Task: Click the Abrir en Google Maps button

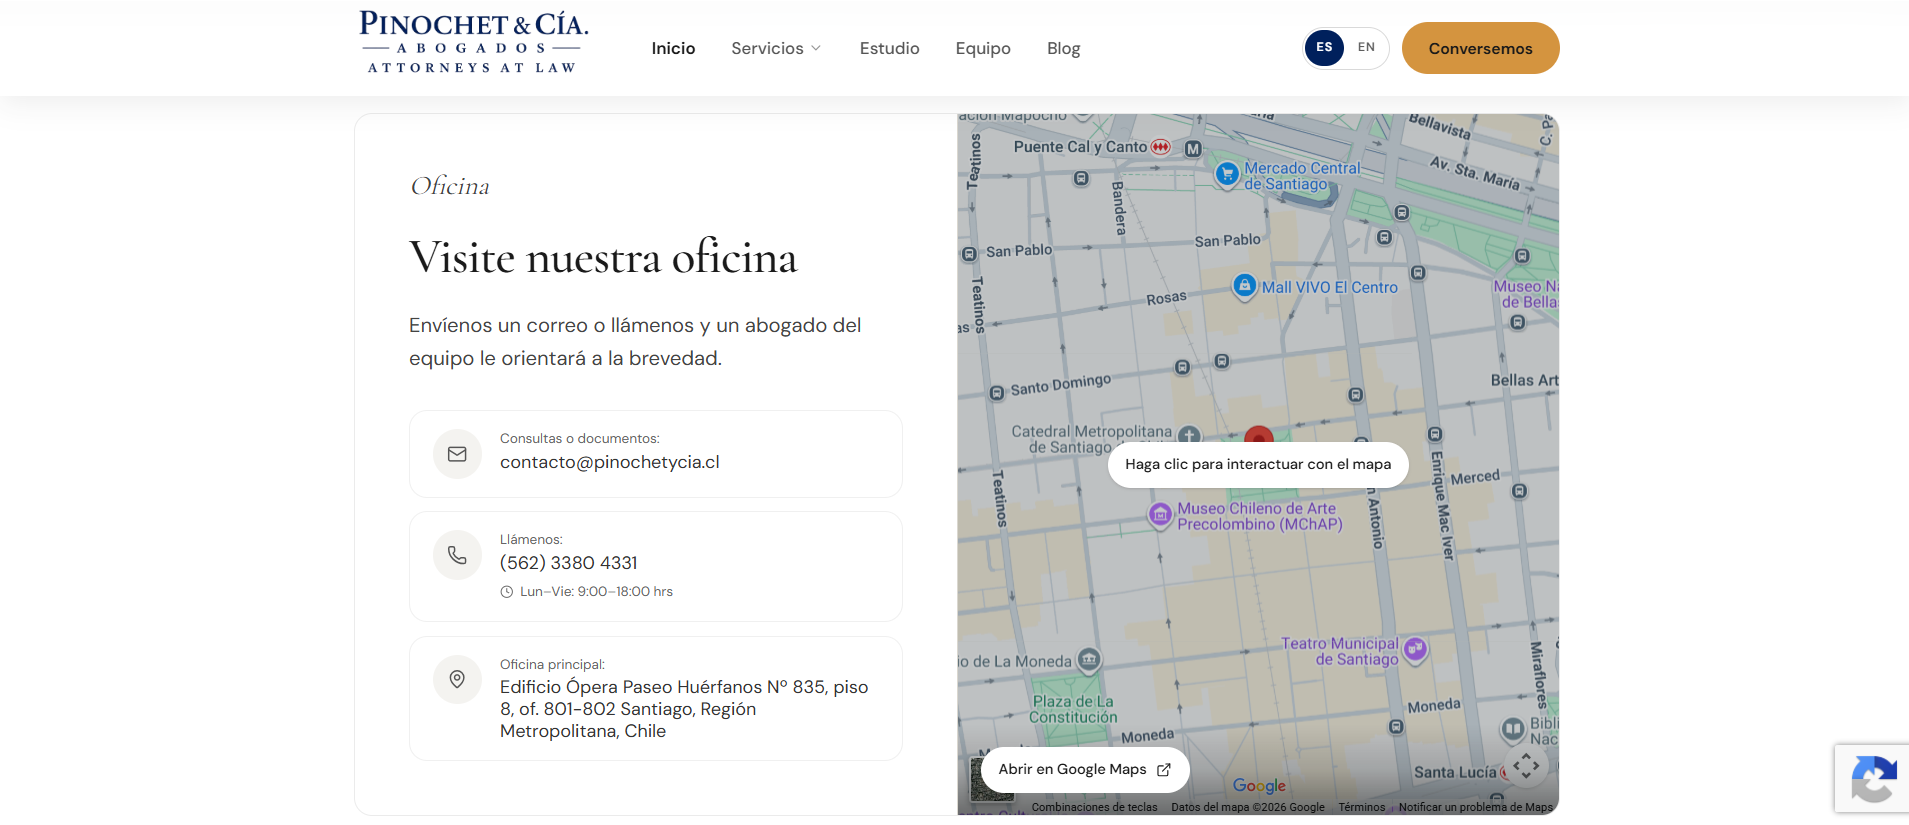Action: pos(1085,769)
